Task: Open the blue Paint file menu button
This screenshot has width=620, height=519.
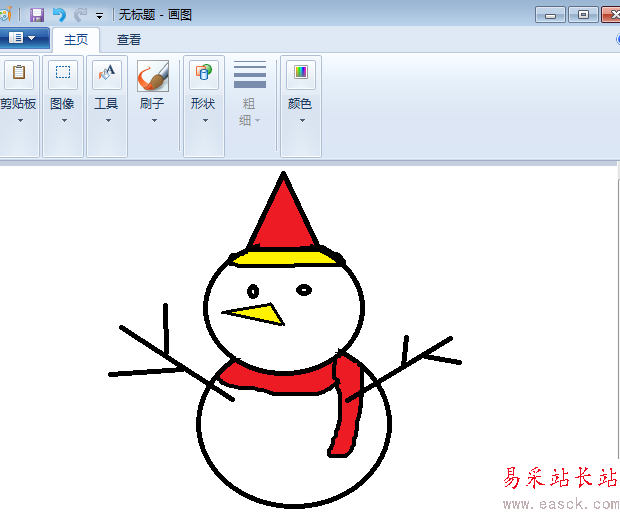Action: [x=23, y=38]
